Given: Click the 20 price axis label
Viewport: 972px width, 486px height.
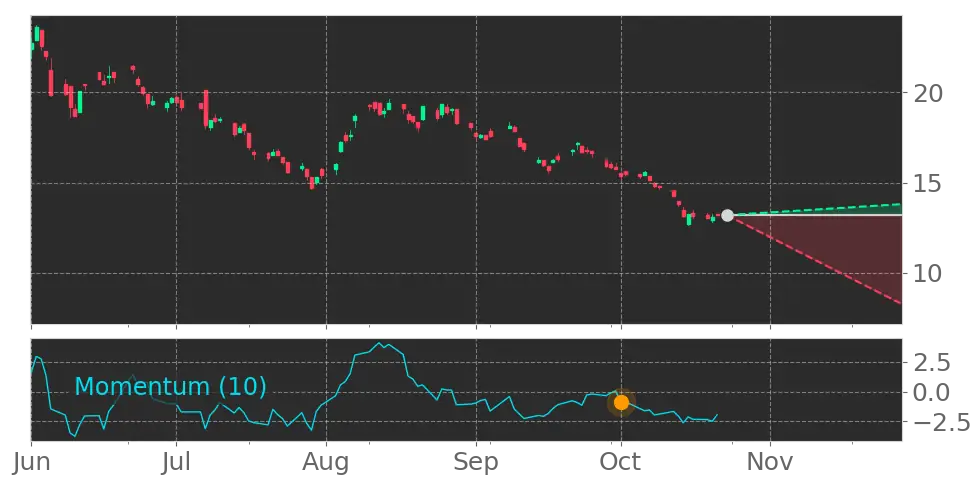Looking at the screenshot, I should coord(928,94).
